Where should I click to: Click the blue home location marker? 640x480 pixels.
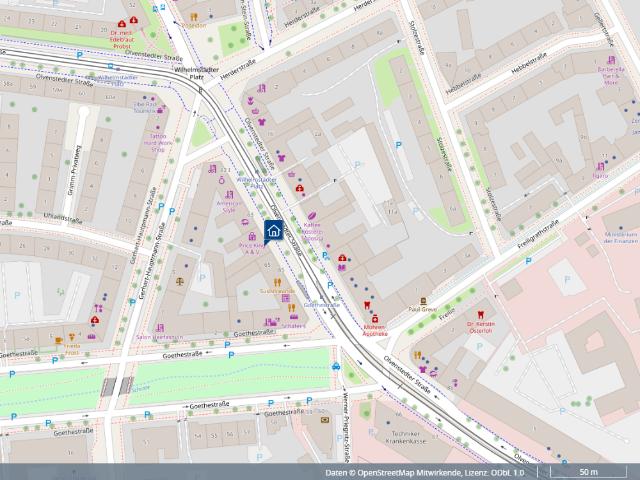point(273,231)
